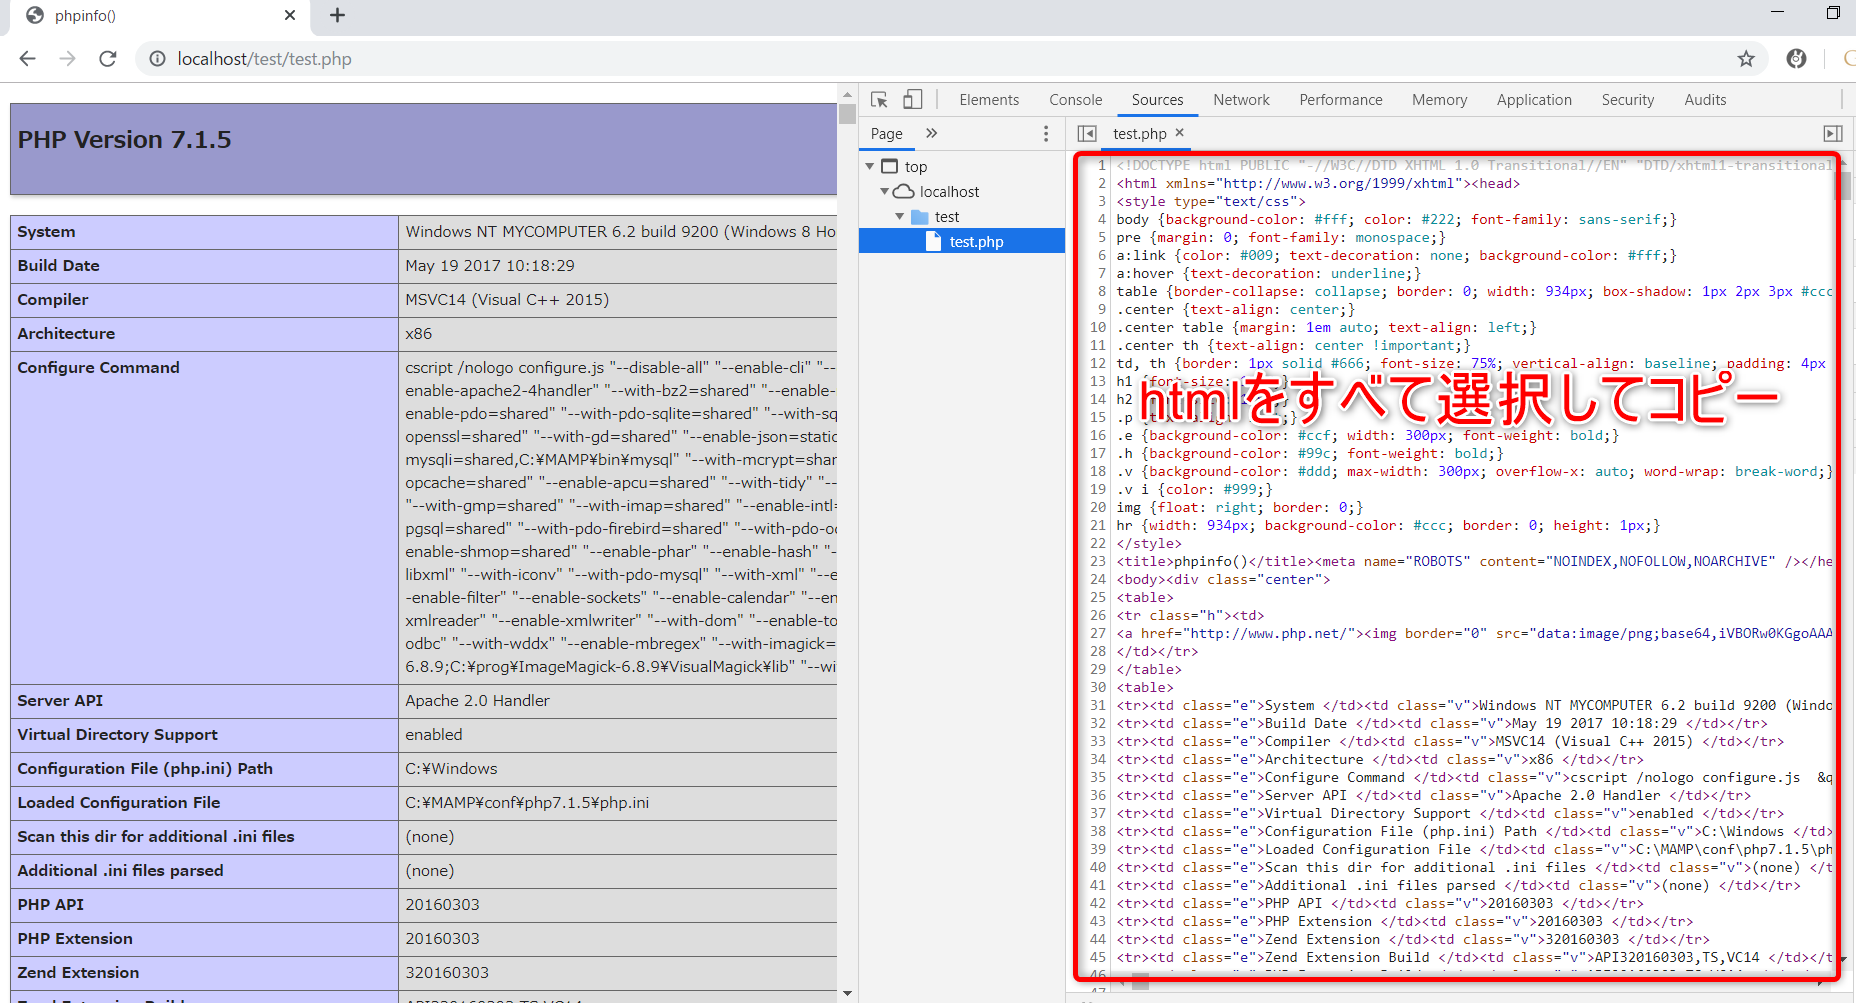
Task: Hide the navigator sidebar
Action: [1087, 133]
